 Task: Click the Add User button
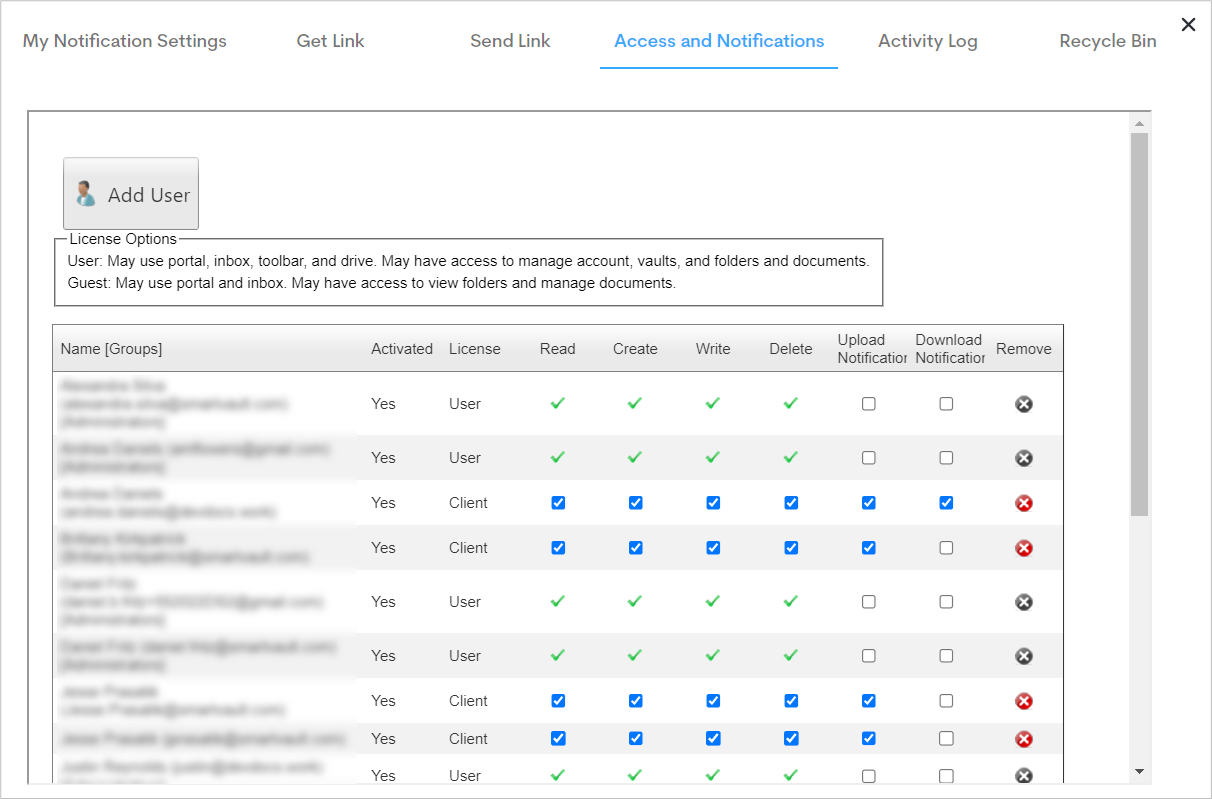pos(131,192)
